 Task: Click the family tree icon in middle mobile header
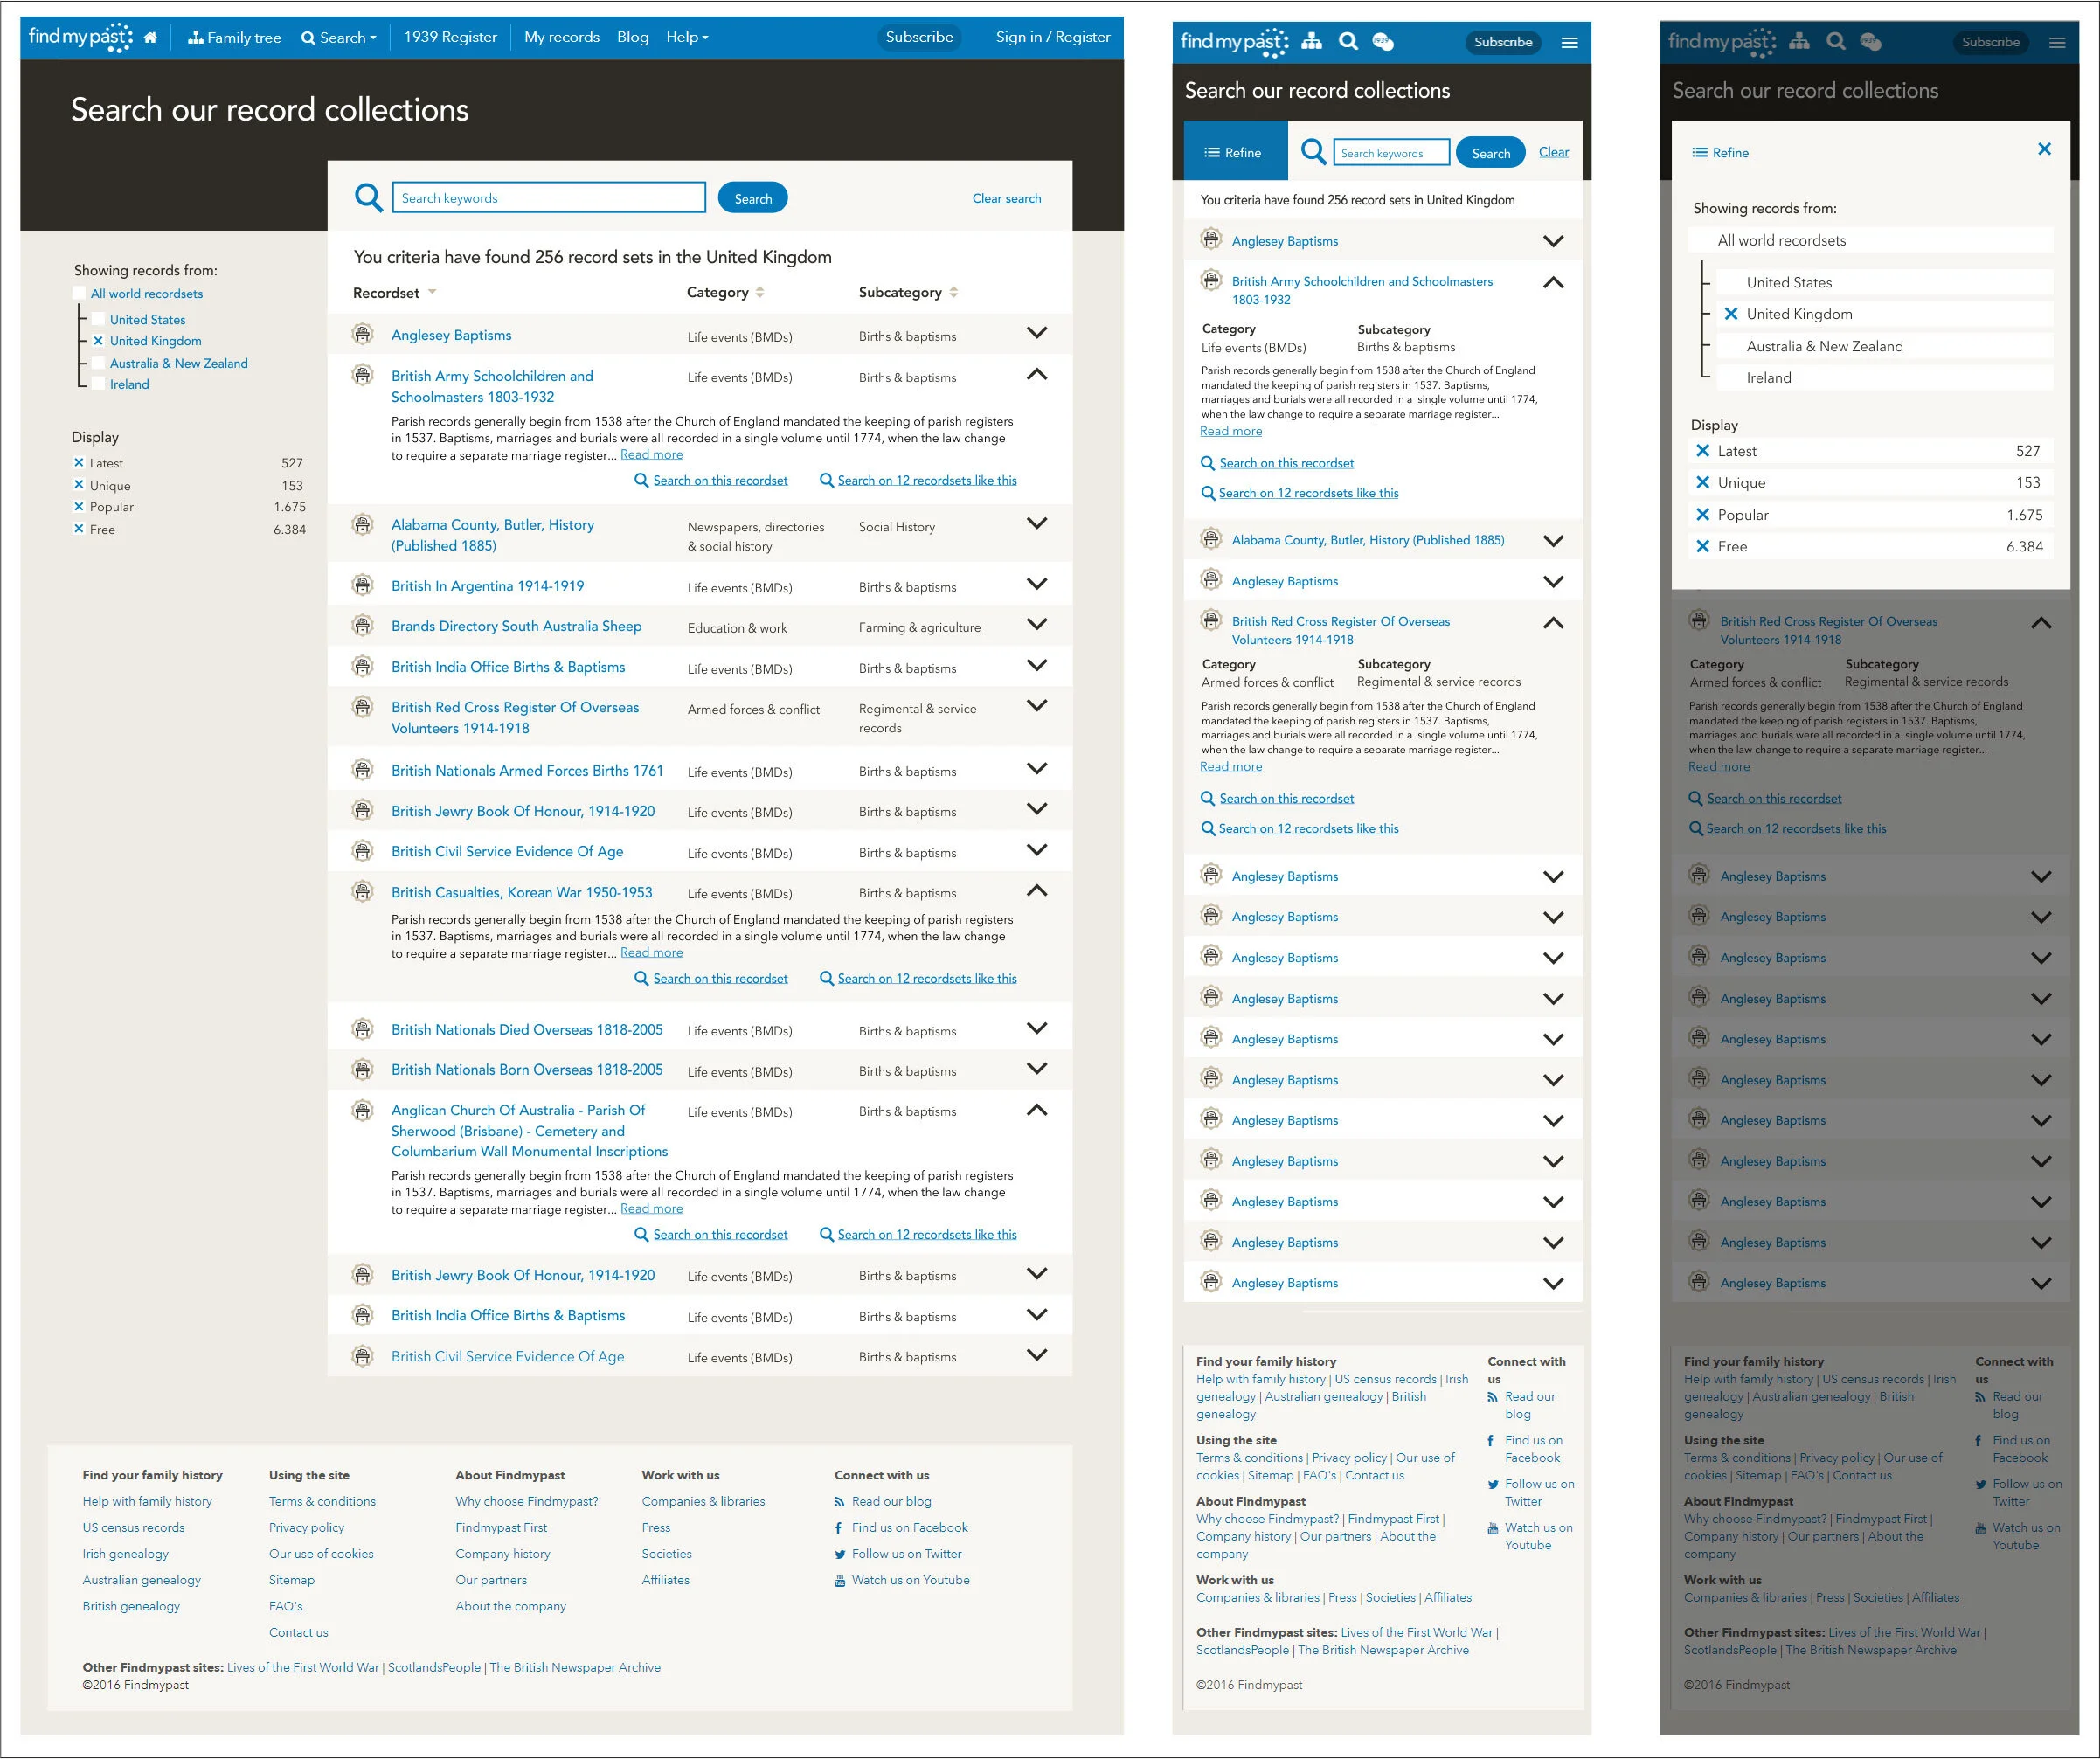1311,41
